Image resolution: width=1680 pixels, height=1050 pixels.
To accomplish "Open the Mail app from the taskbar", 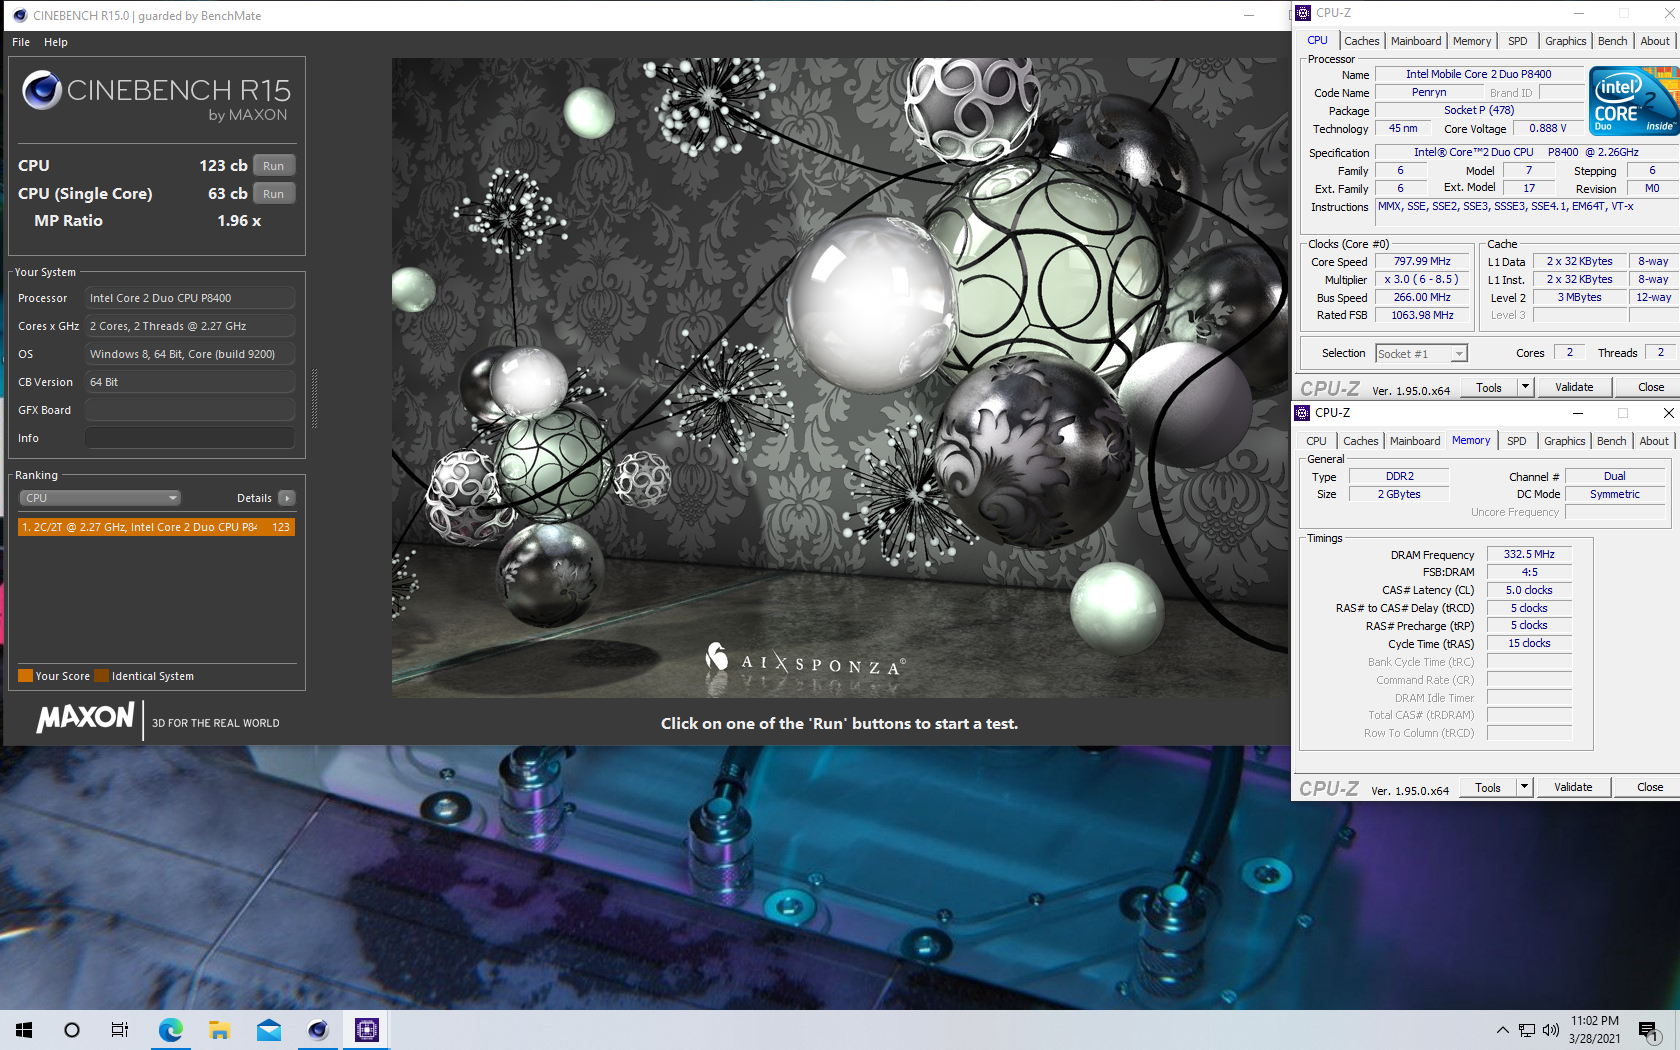I will click(269, 1030).
